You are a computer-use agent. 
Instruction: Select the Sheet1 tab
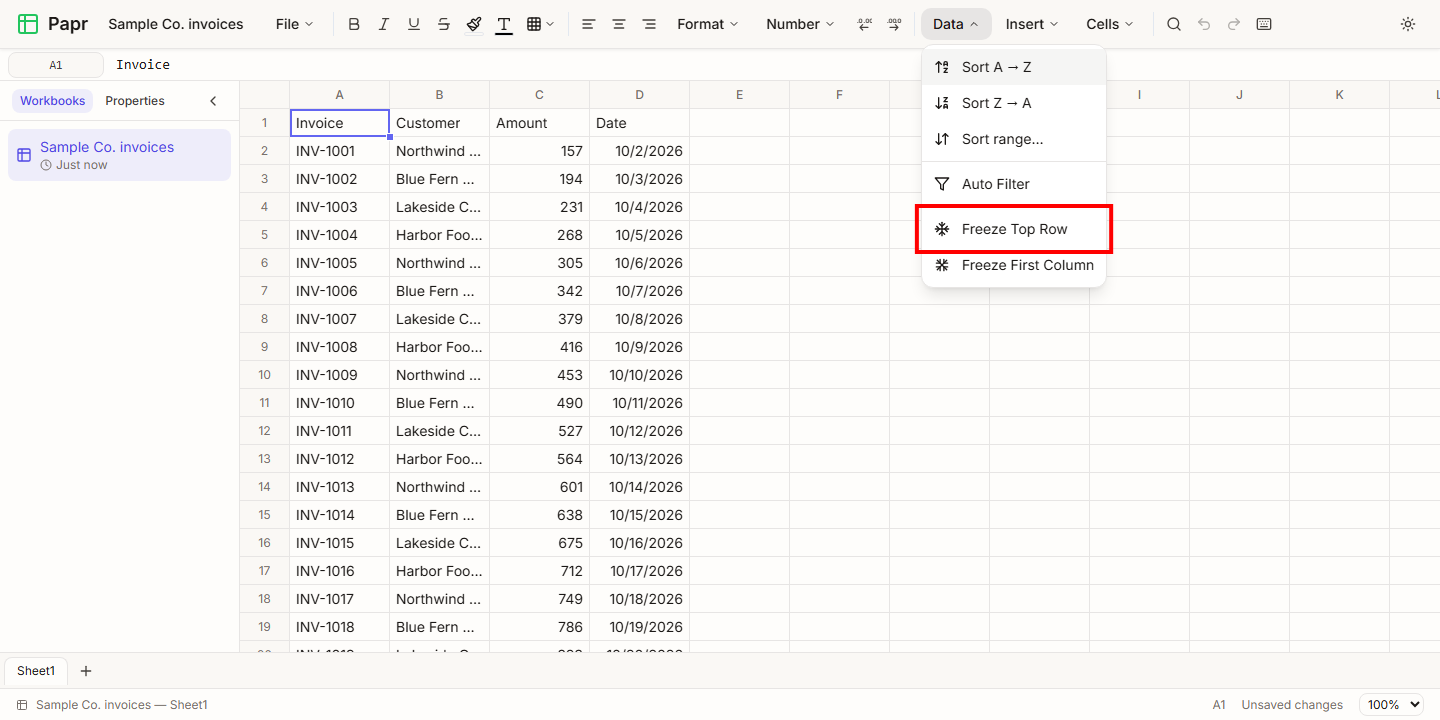[36, 671]
